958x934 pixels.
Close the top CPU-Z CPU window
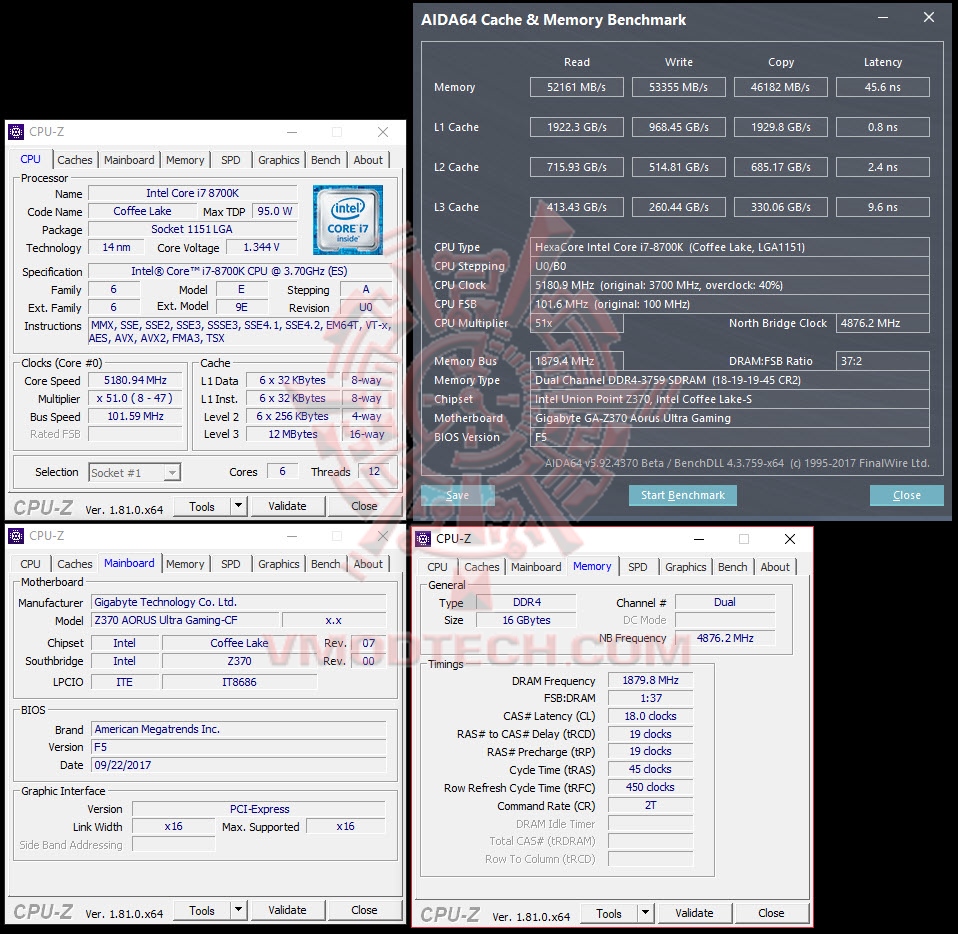point(383,132)
